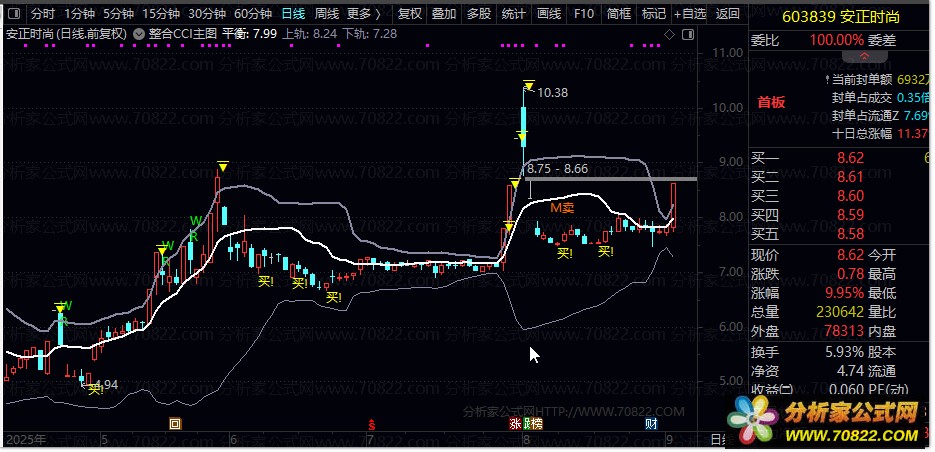Click the 返回 back button
The width and height of the screenshot is (935, 452).
[727, 13]
